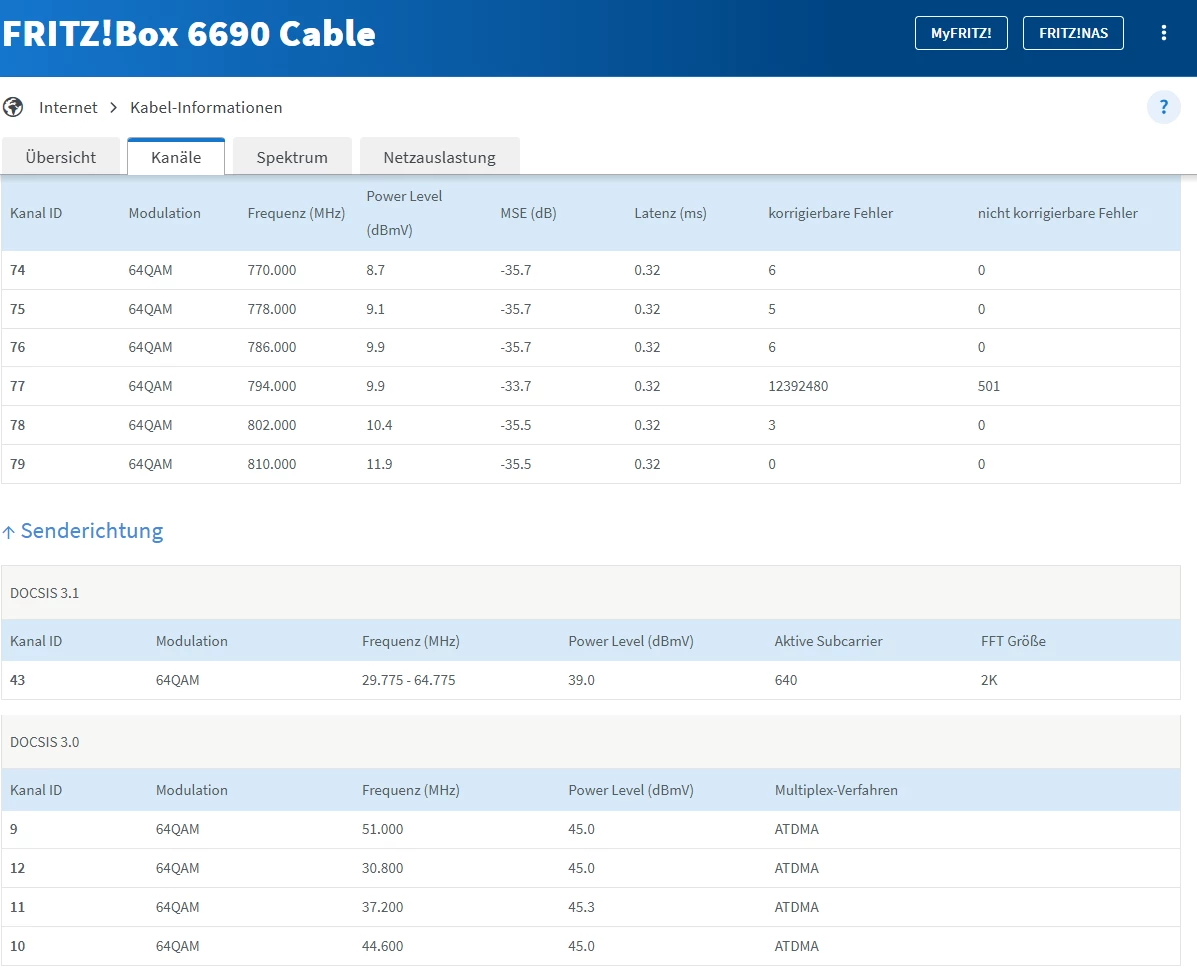Image resolution: width=1197 pixels, height=976 pixels.
Task: Click the FRITZ!Box 6690 Cable logo
Action: [189, 34]
